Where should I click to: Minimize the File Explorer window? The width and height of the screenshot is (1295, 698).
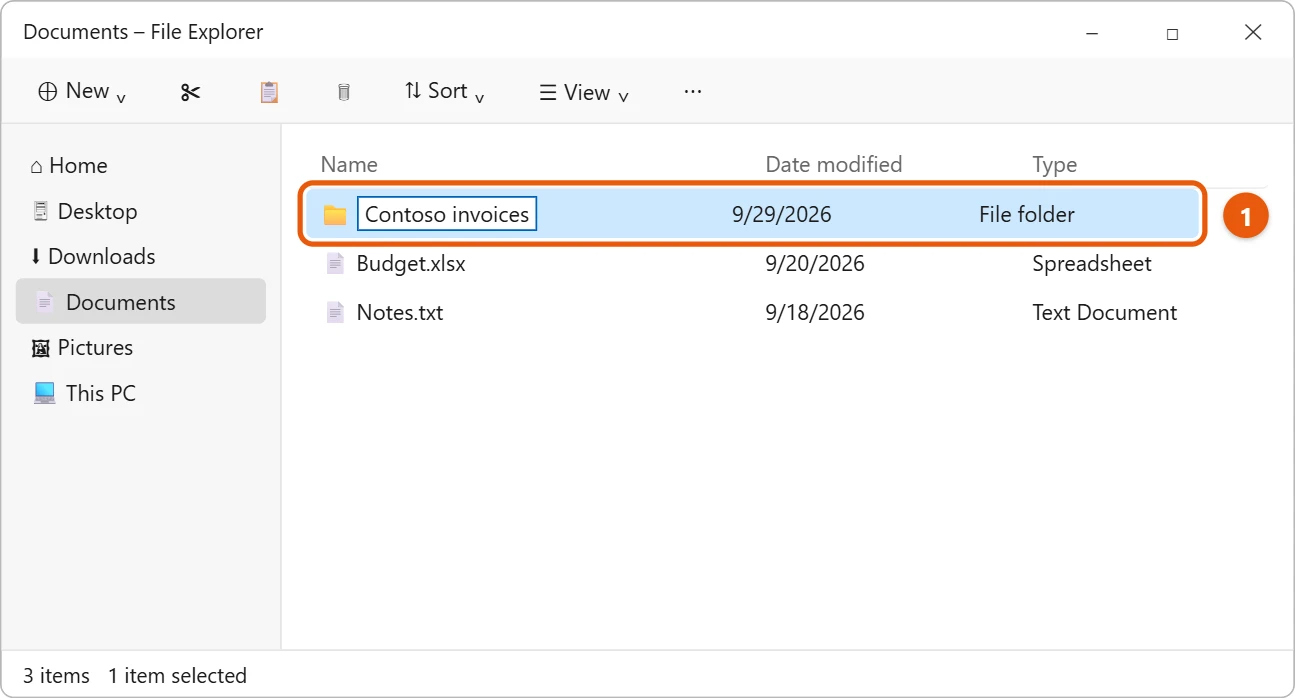pyautogui.click(x=1091, y=33)
